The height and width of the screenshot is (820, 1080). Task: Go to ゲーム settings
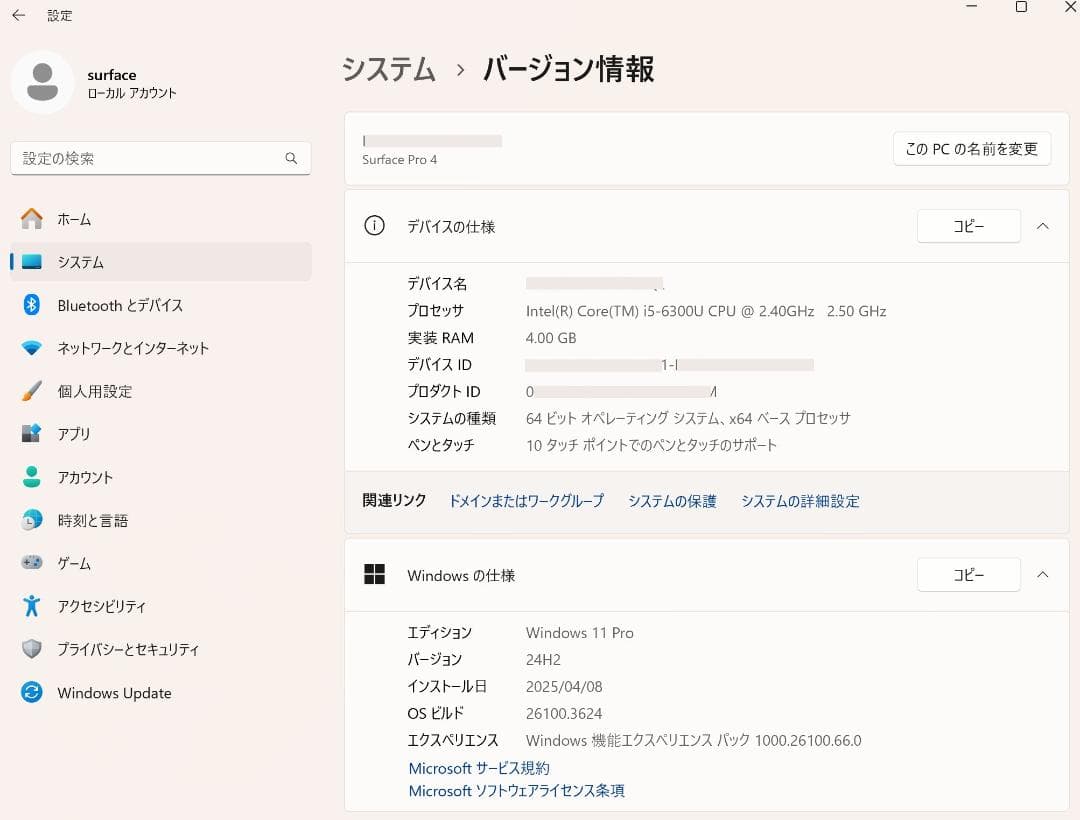(161, 563)
